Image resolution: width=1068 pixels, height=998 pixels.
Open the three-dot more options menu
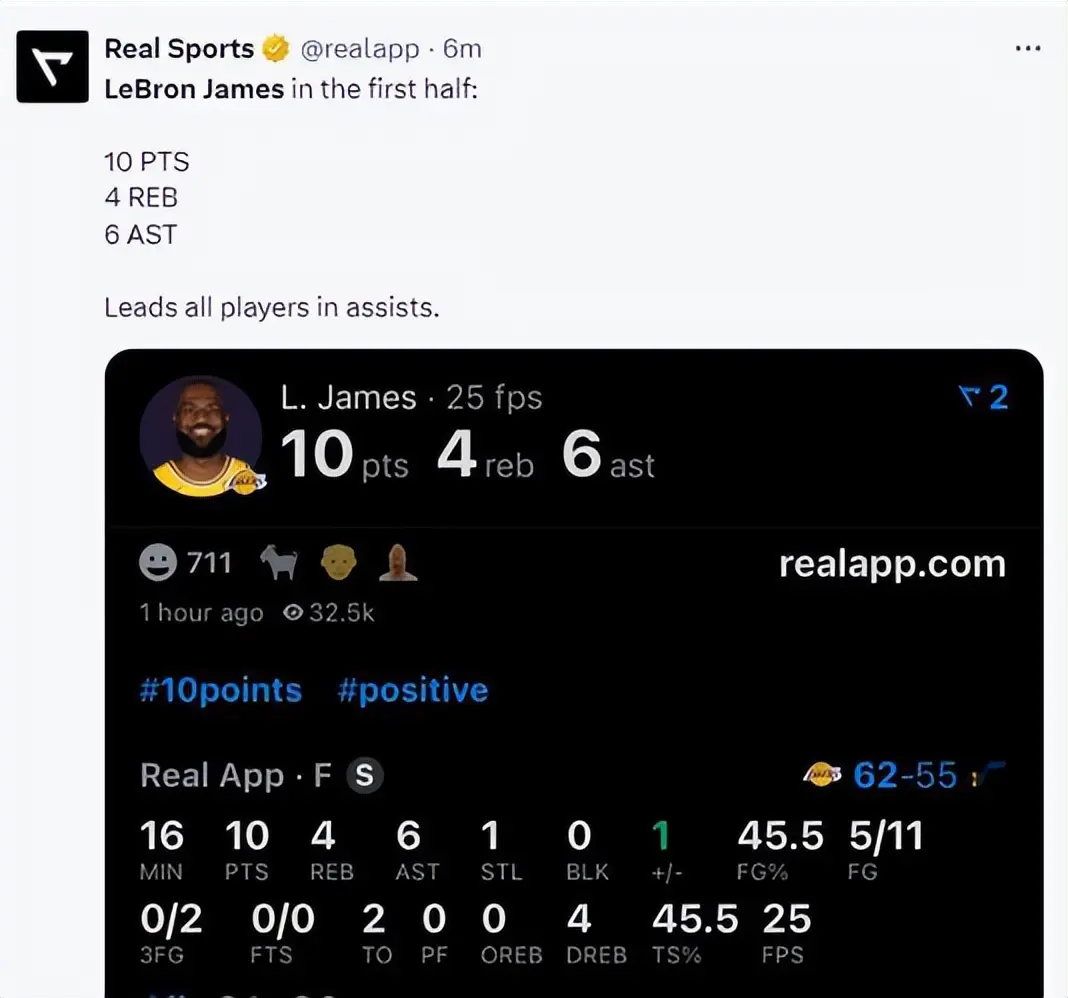coord(1027,48)
